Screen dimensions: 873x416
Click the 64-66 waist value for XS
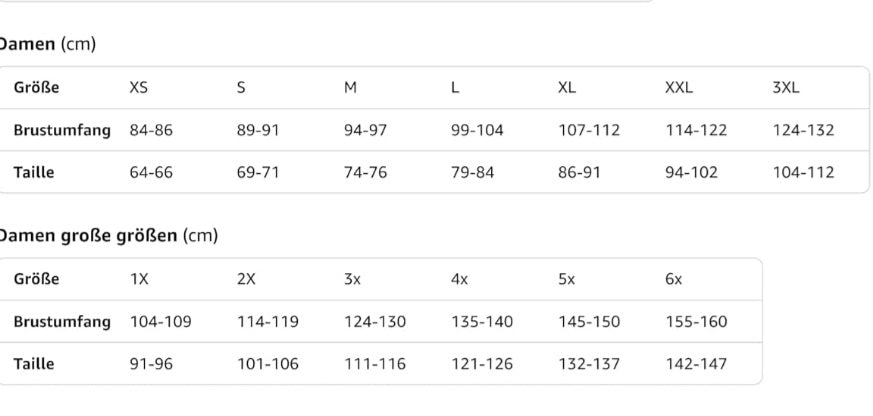pyautogui.click(x=151, y=172)
